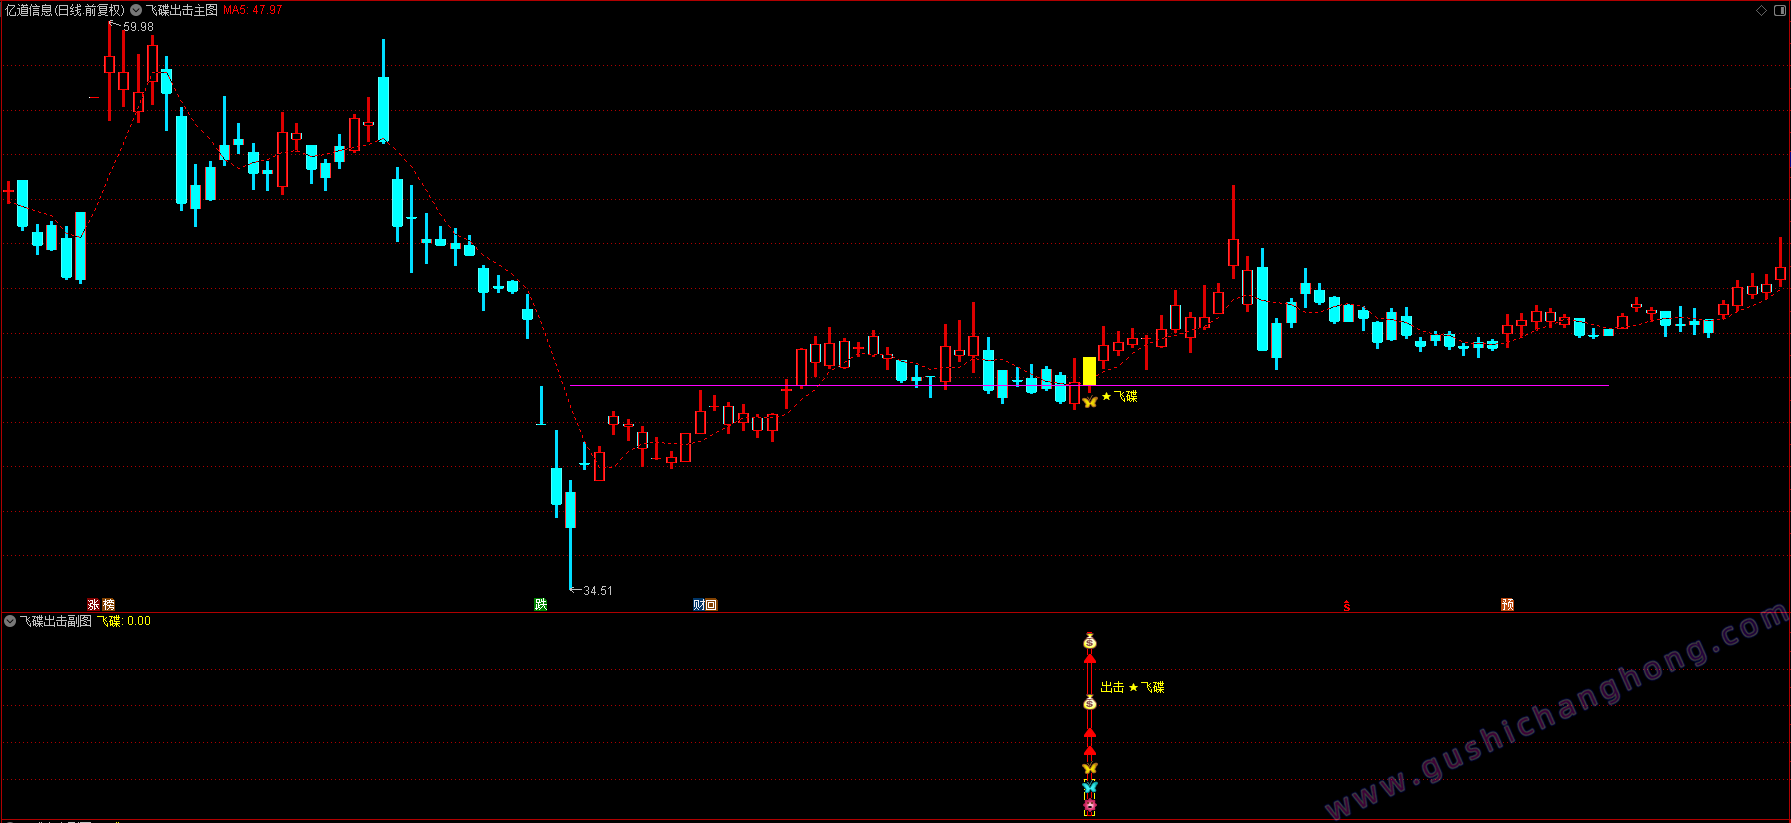Click the 预 forecast marker icon
Screen dimensions: 1791x823
pyautogui.click(x=1507, y=605)
